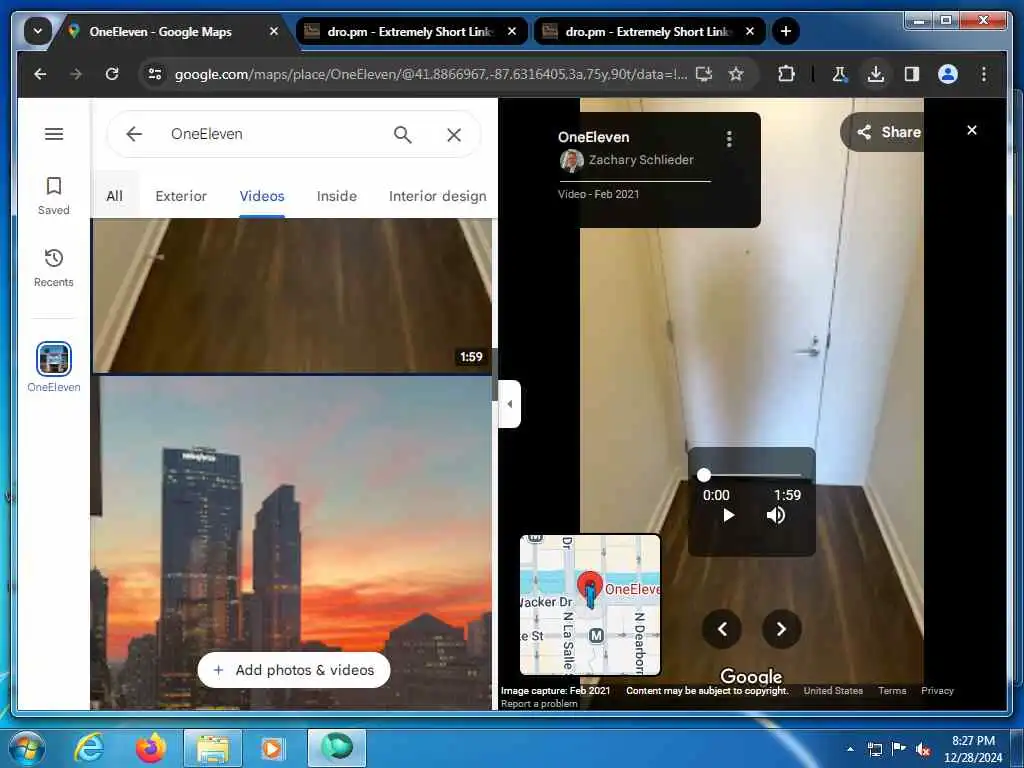Open Recents in the sidebar

click(x=54, y=268)
